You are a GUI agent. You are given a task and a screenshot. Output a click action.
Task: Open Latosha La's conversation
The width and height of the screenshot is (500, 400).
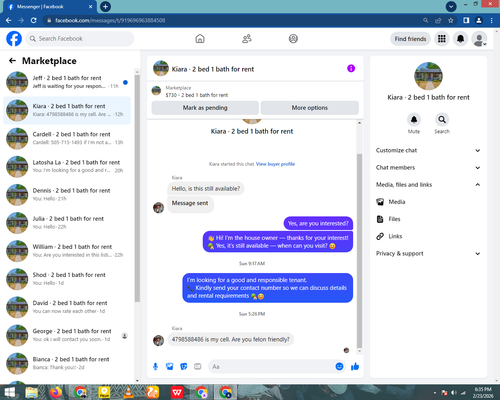(x=67, y=166)
